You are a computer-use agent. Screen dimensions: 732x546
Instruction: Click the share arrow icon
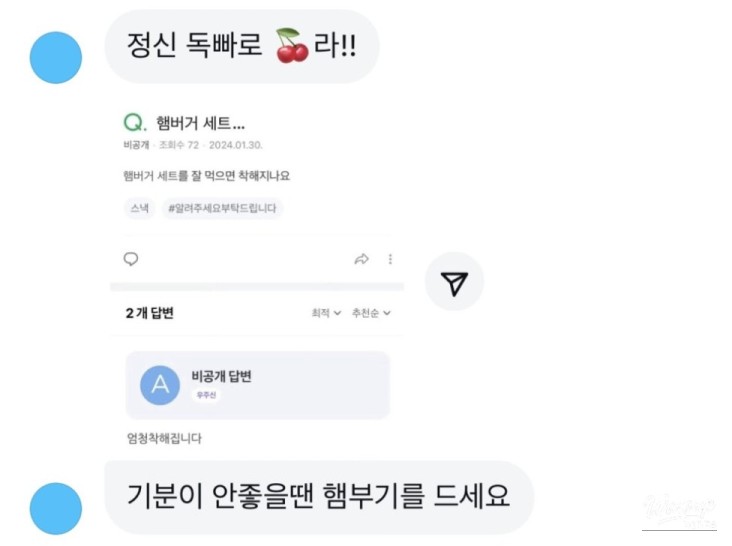pyautogui.click(x=361, y=259)
